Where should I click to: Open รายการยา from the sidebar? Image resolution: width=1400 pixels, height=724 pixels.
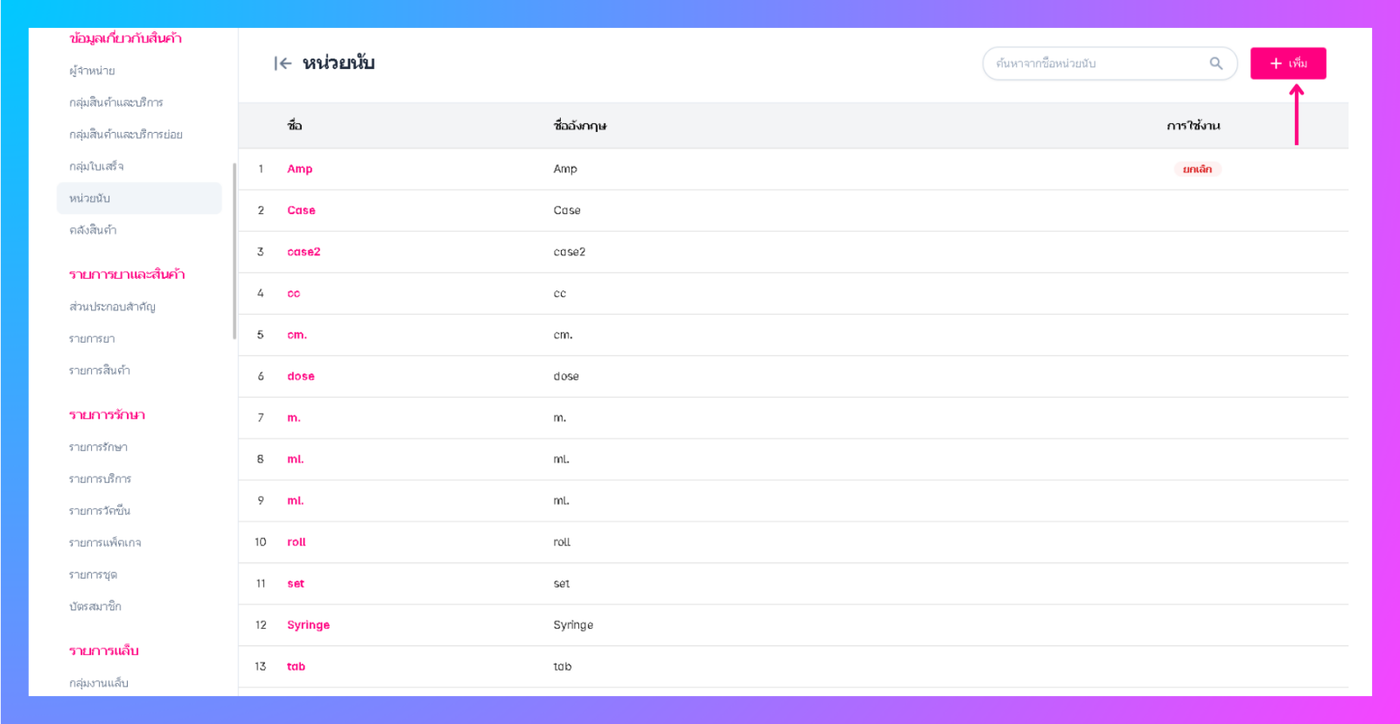[92, 339]
